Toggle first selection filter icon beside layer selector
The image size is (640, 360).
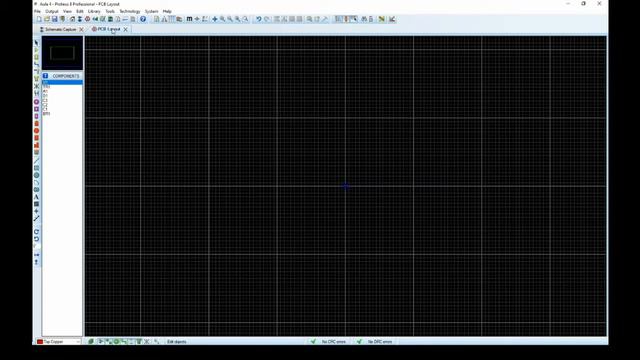91,342
